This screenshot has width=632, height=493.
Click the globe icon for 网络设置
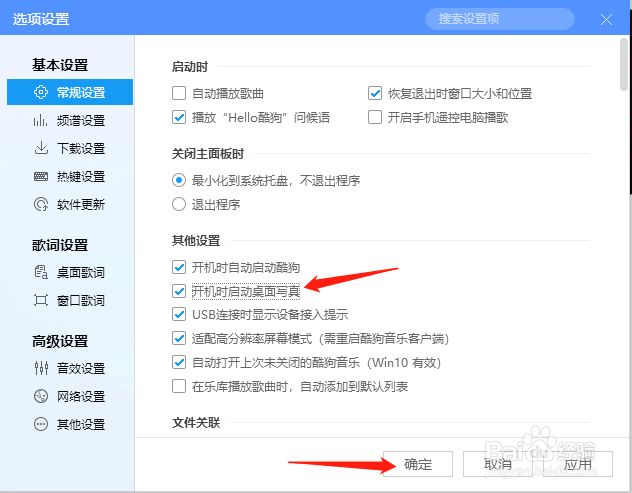click(x=41, y=396)
